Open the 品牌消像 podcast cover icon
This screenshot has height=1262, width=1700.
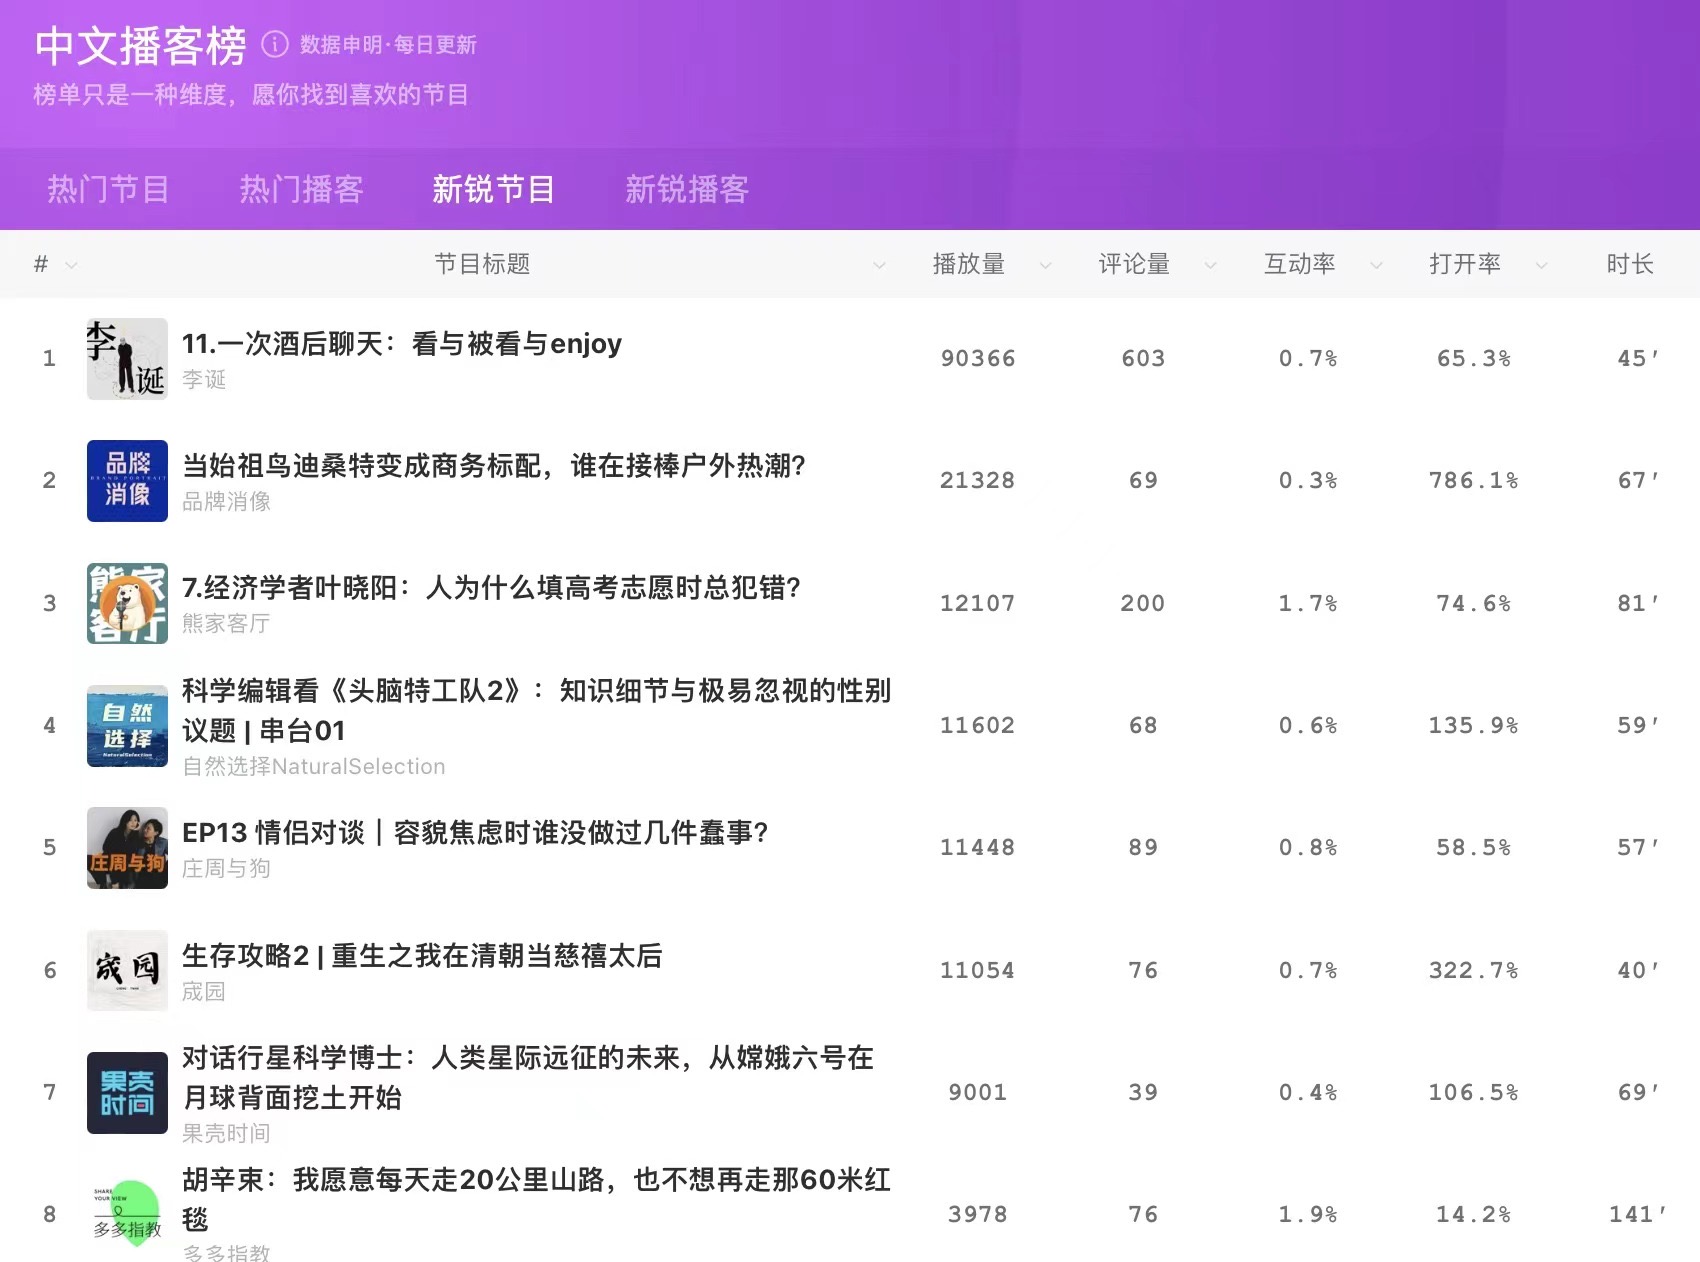[127, 481]
